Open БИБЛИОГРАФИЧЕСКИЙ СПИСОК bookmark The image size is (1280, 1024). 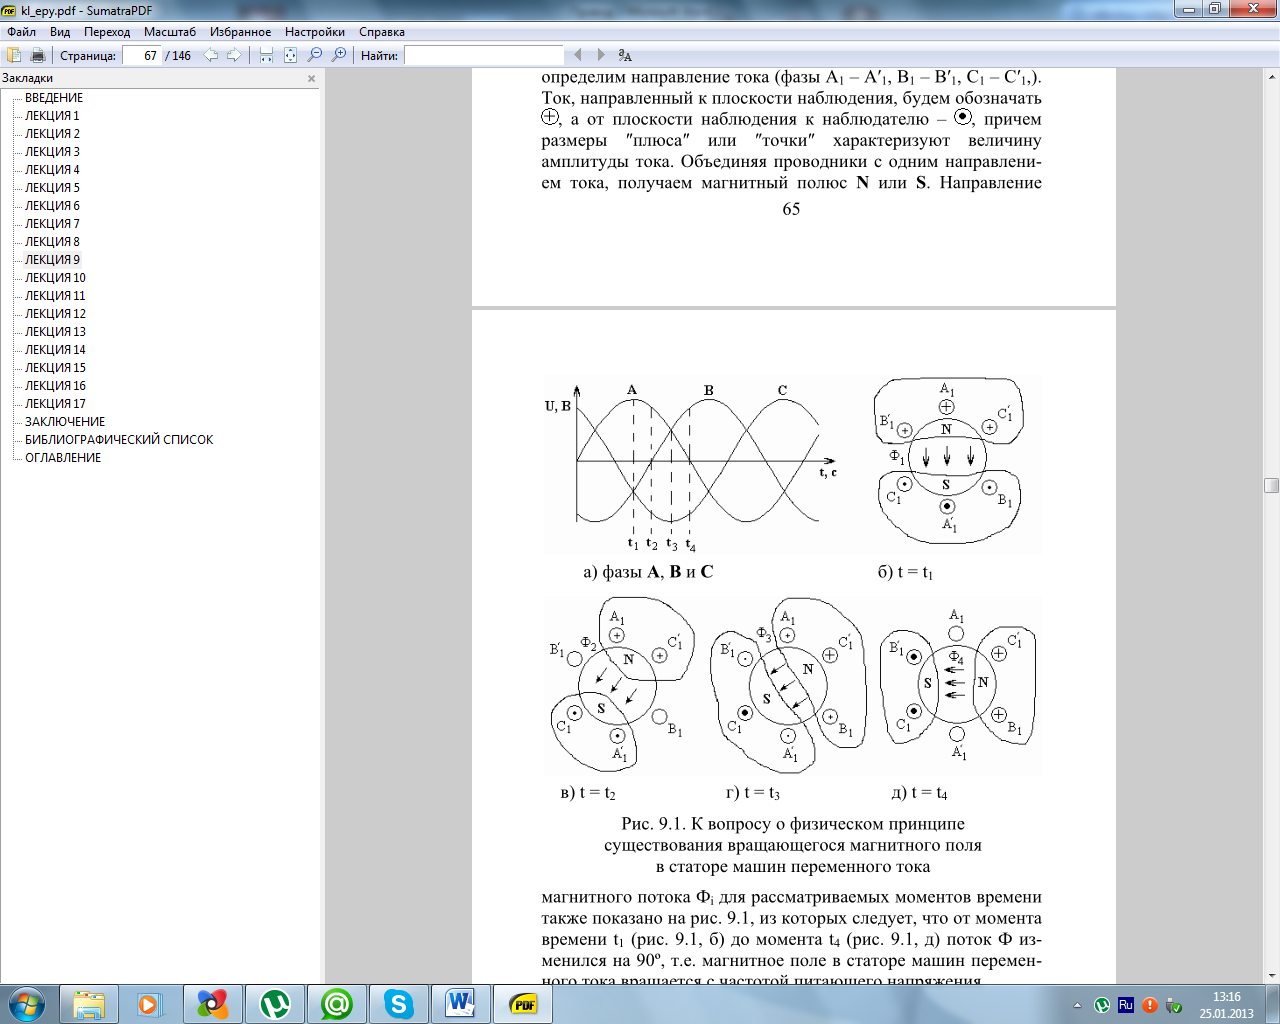pyautogui.click(x=119, y=440)
